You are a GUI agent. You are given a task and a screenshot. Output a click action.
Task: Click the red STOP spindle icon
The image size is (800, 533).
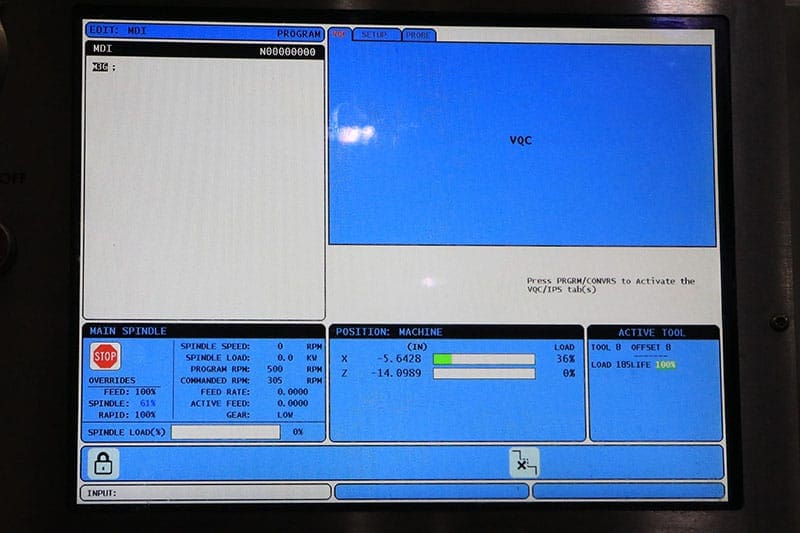[105, 357]
